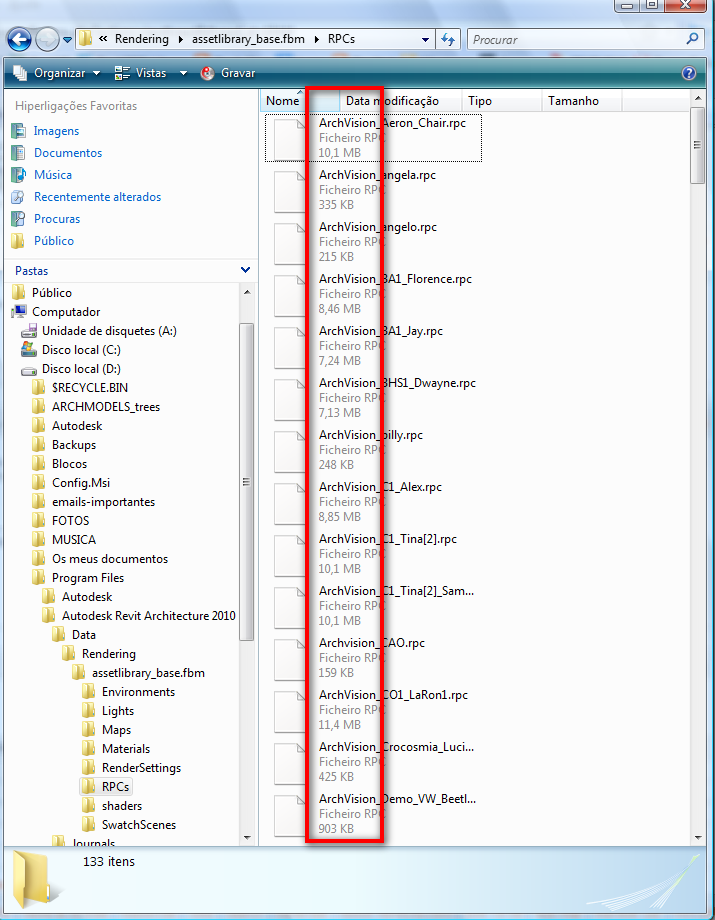Screen dimensions: 715x920
Task: Go back using the Back arrow button
Action: [19, 40]
